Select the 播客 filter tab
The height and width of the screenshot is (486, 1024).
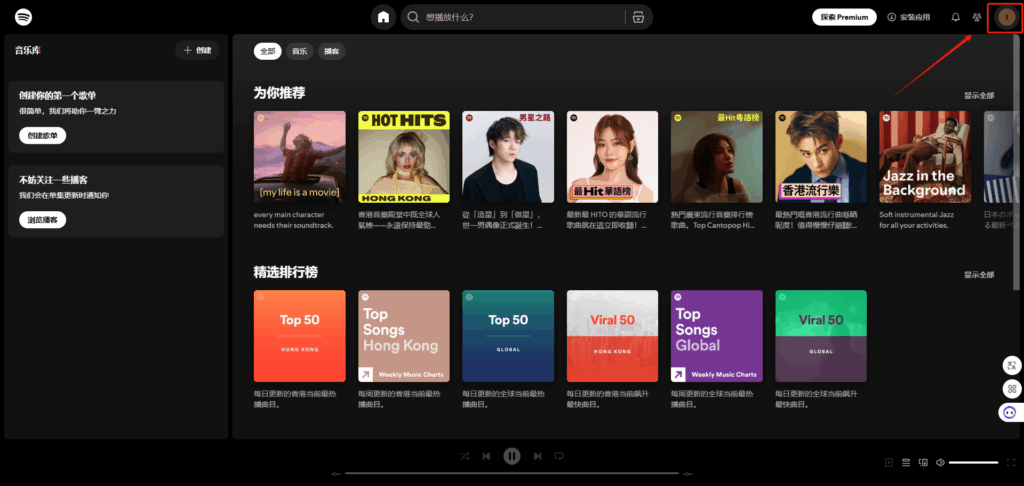coord(331,52)
